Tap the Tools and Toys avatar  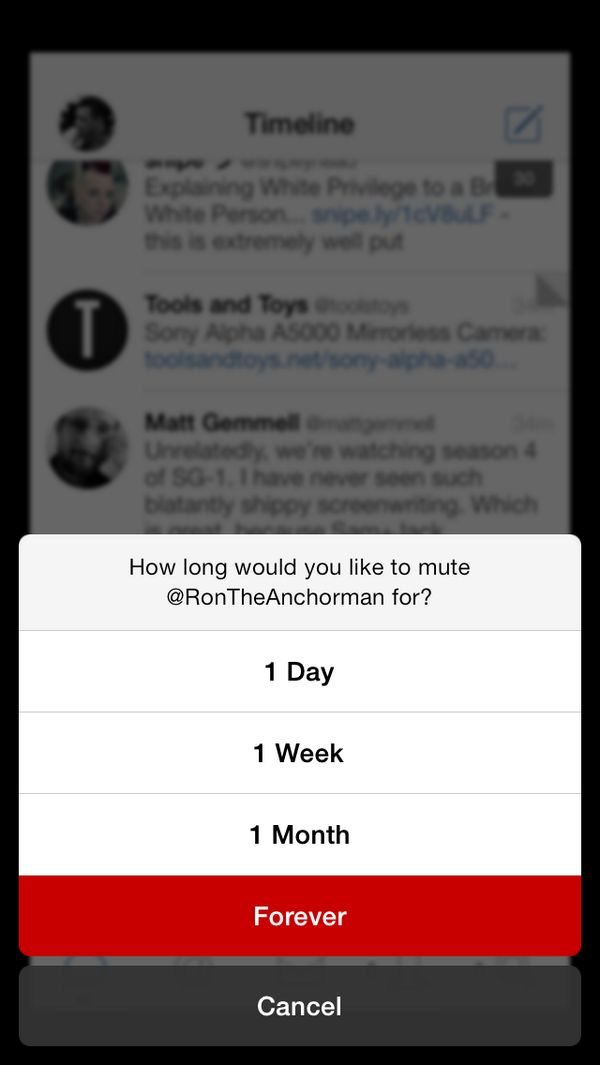click(x=87, y=330)
